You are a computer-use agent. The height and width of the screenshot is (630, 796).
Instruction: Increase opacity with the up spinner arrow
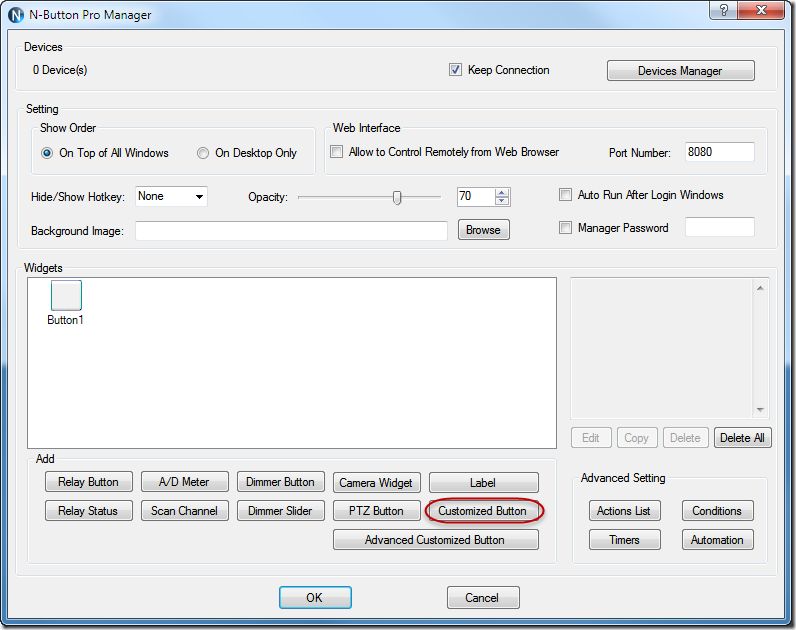coord(502,192)
